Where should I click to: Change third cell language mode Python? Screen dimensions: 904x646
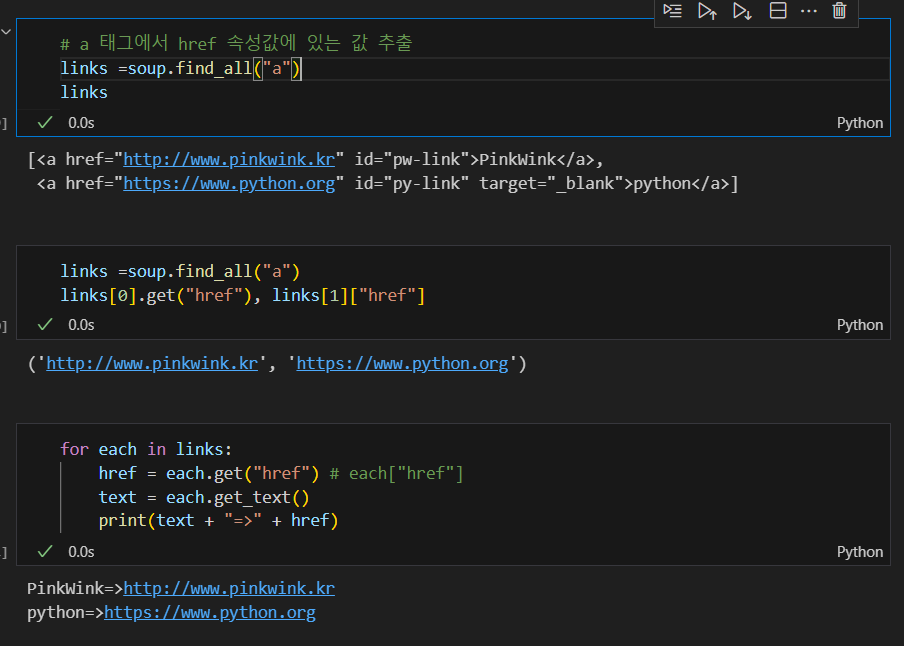pos(860,552)
